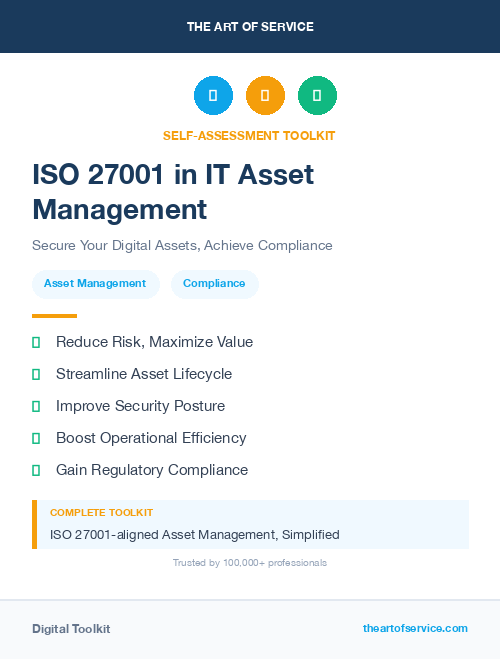Click THE ART OF SERVICE header title
The height and width of the screenshot is (659, 500).
pos(250,27)
